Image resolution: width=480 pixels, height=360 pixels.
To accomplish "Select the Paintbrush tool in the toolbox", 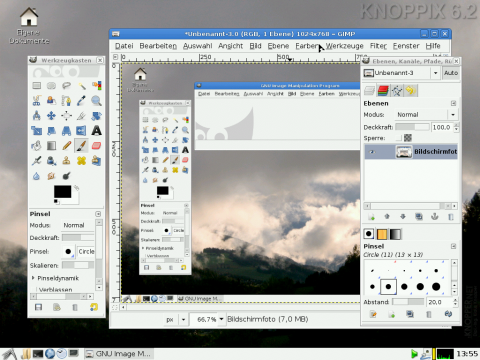I will tap(82, 146).
